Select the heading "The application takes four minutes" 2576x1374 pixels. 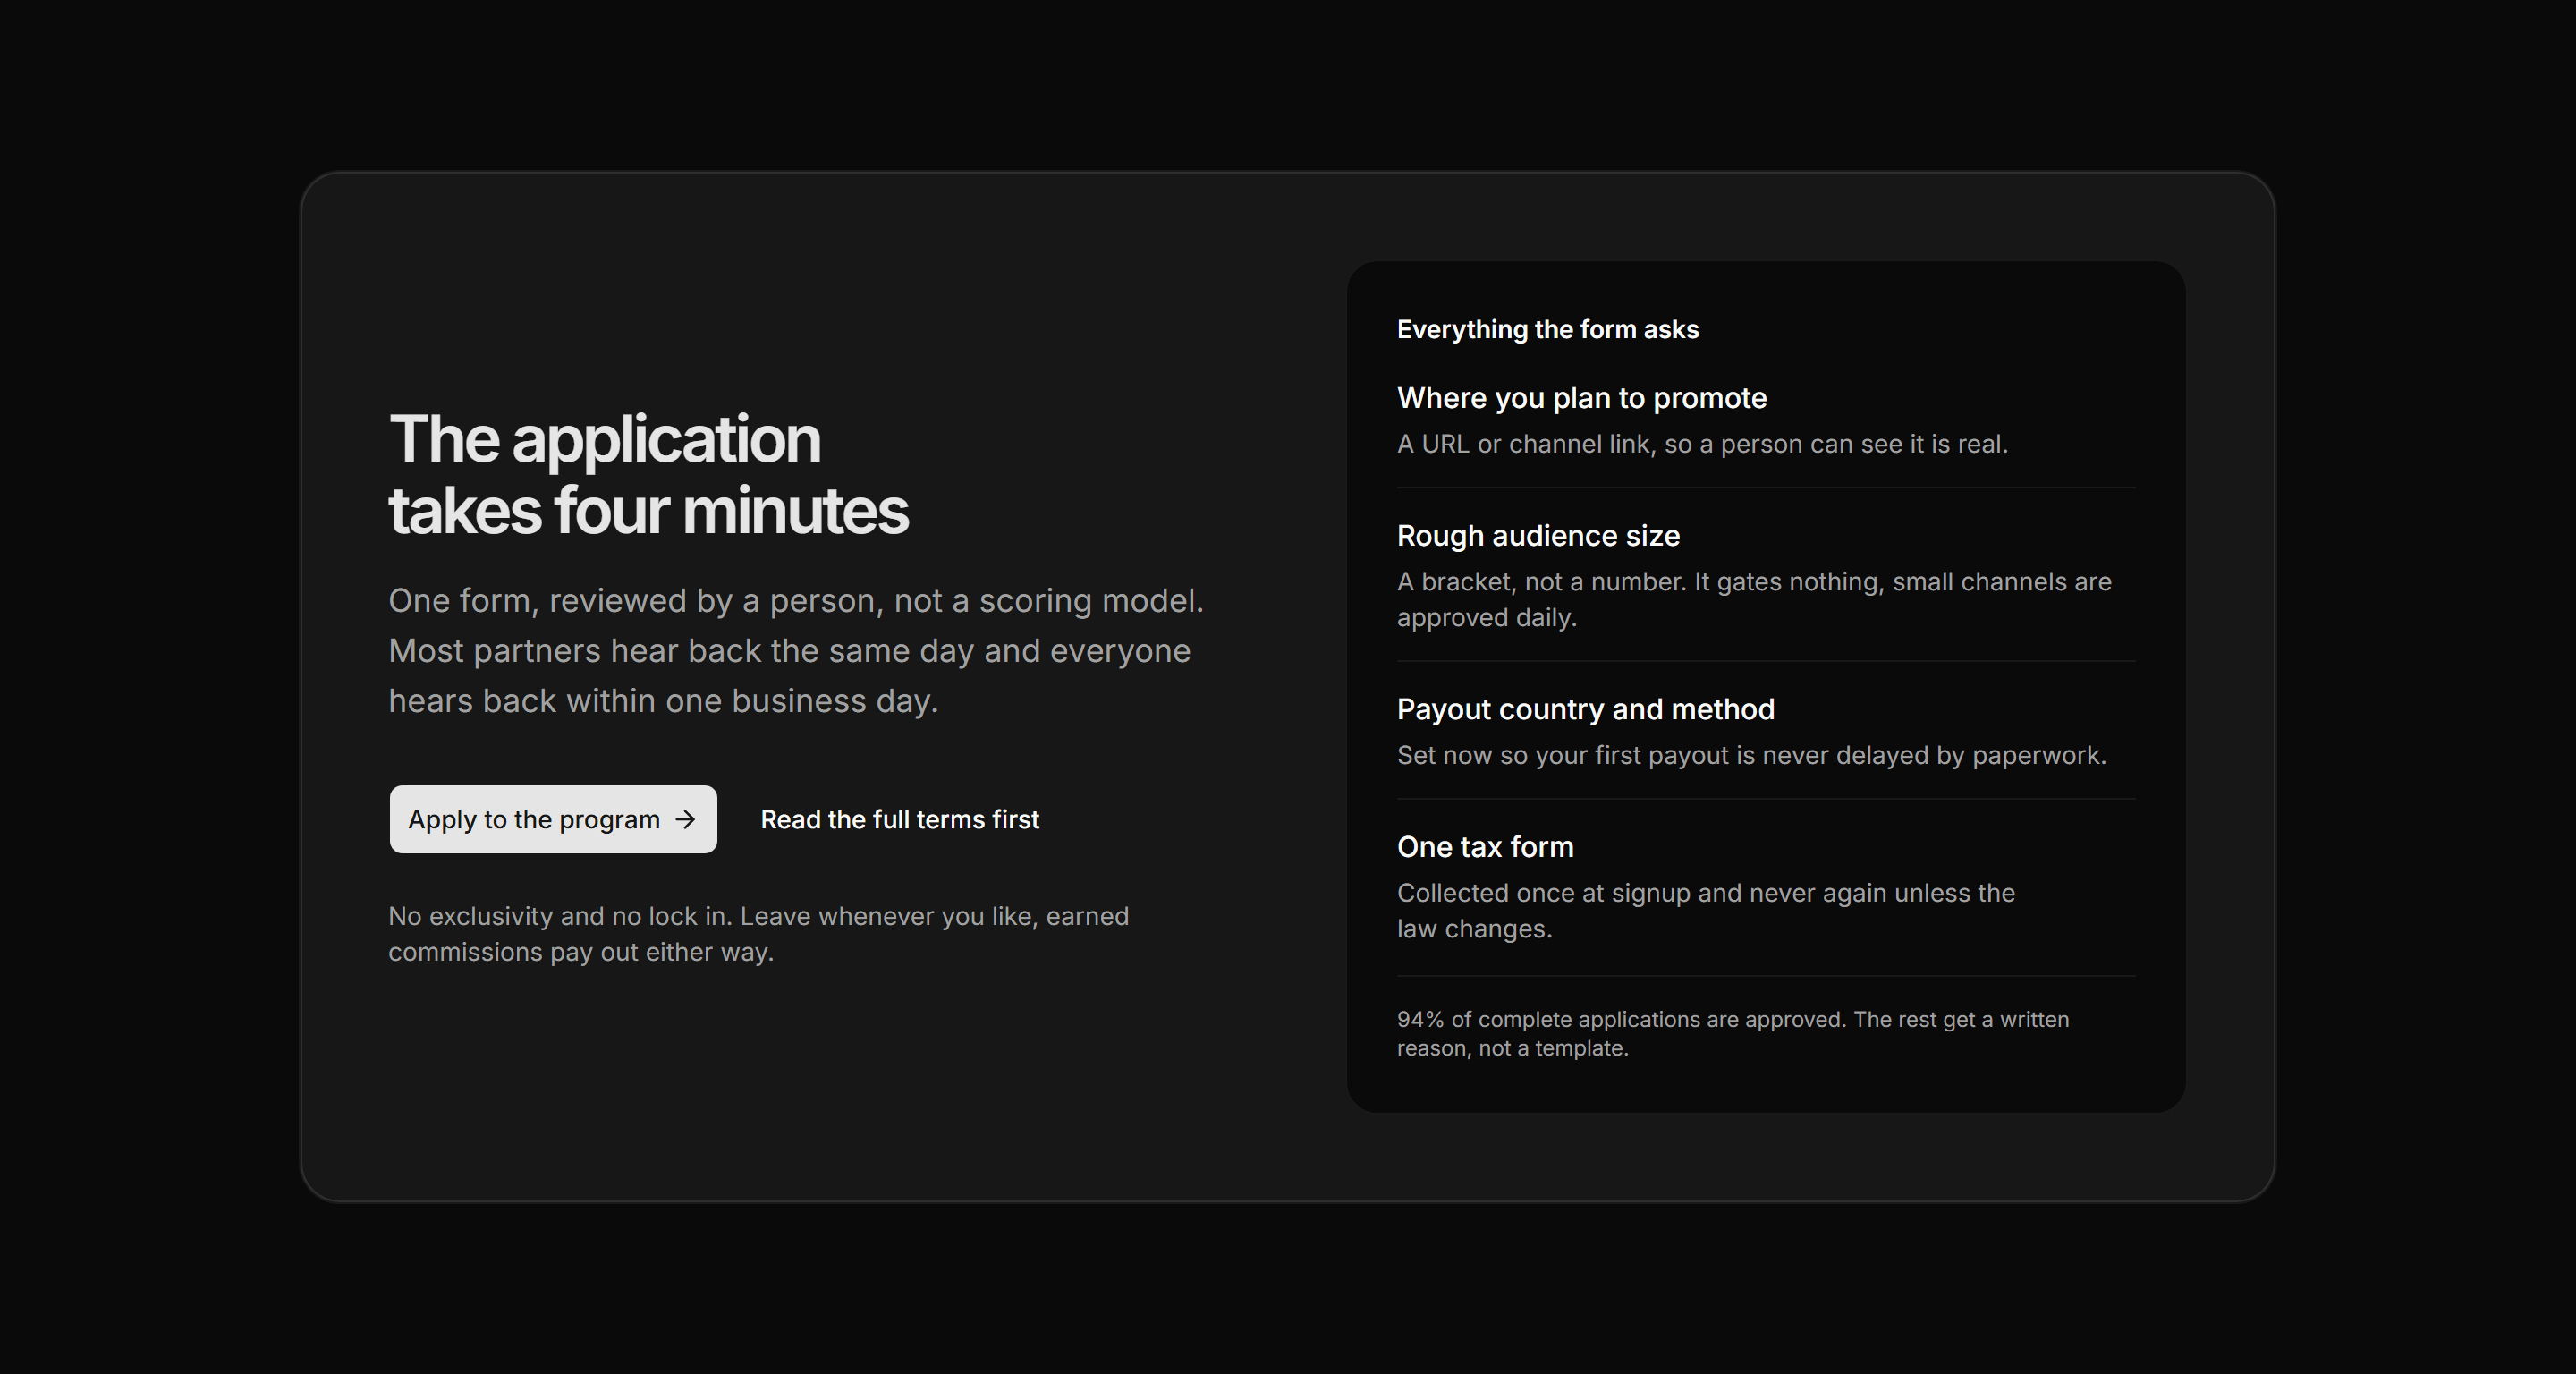[648, 475]
